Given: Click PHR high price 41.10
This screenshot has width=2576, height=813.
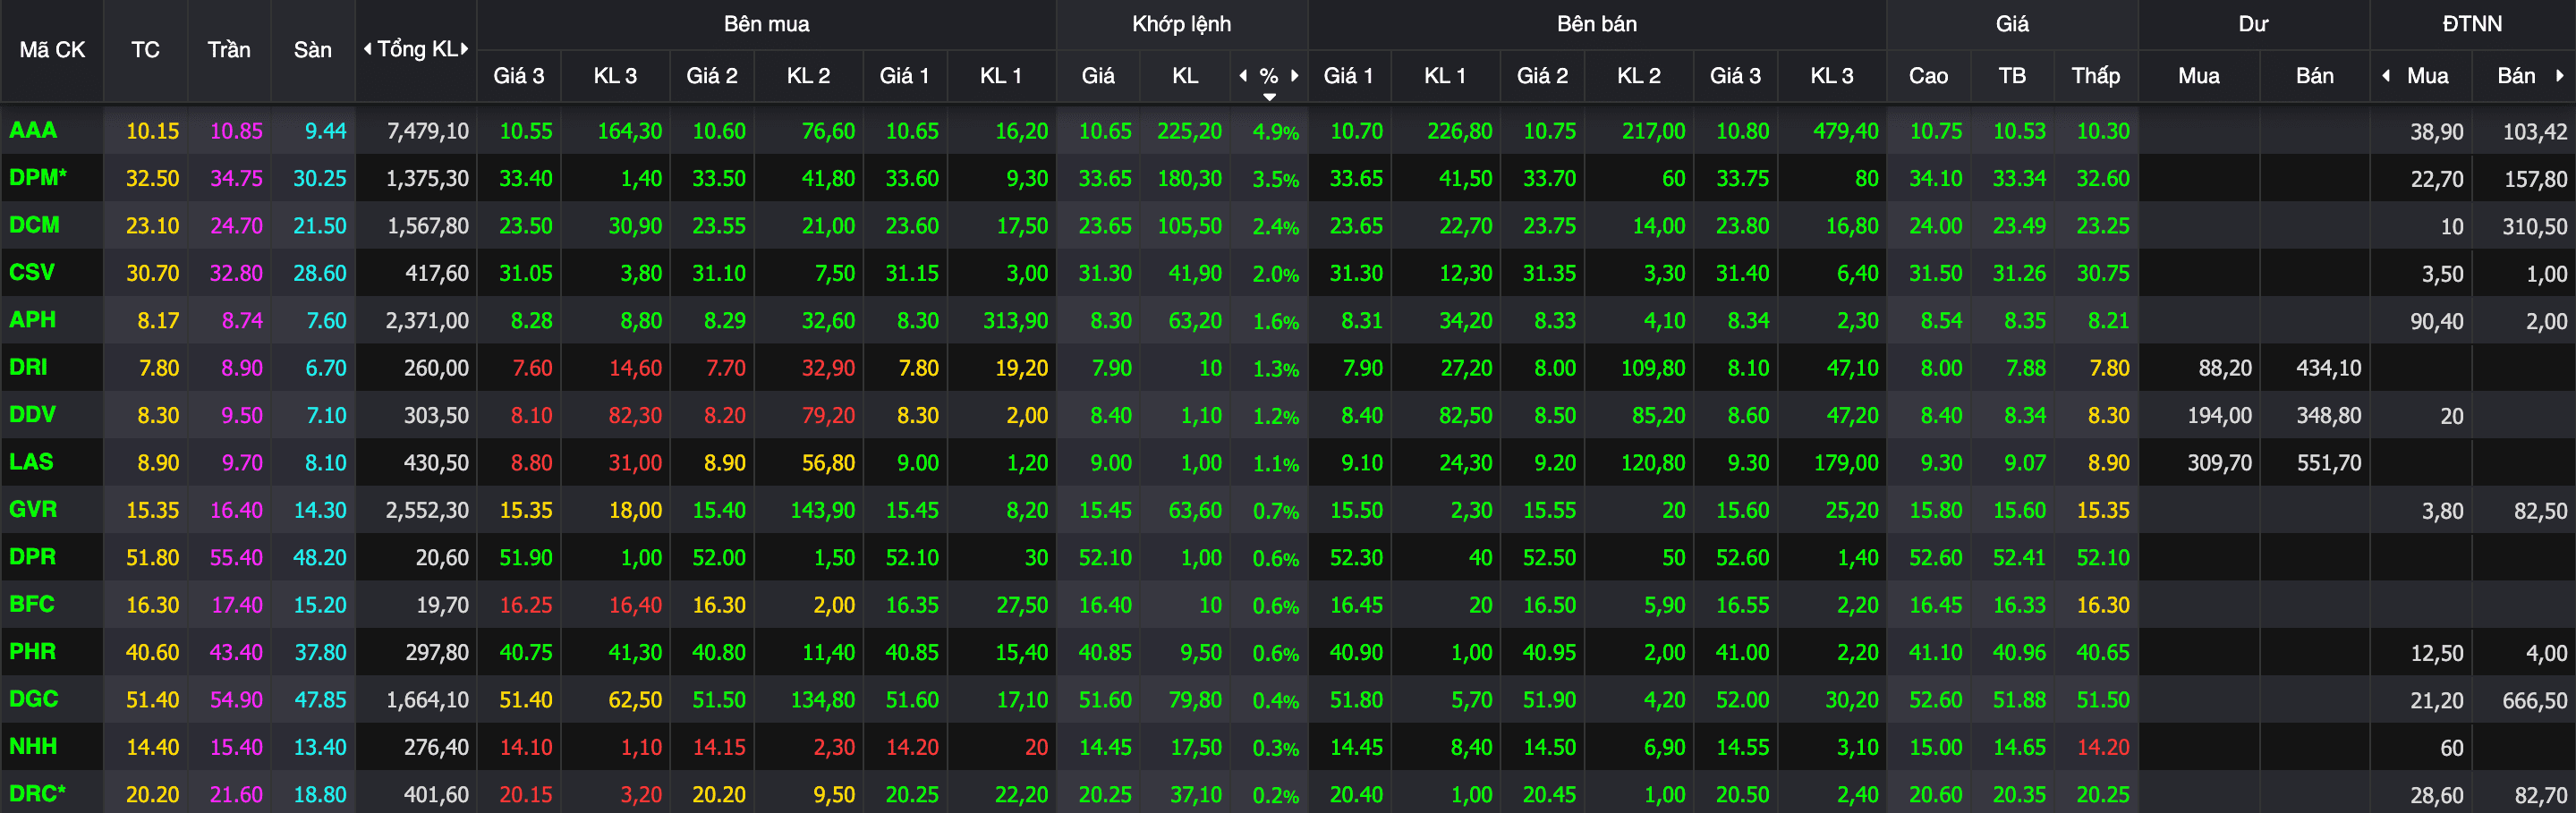Looking at the screenshot, I should [1935, 653].
